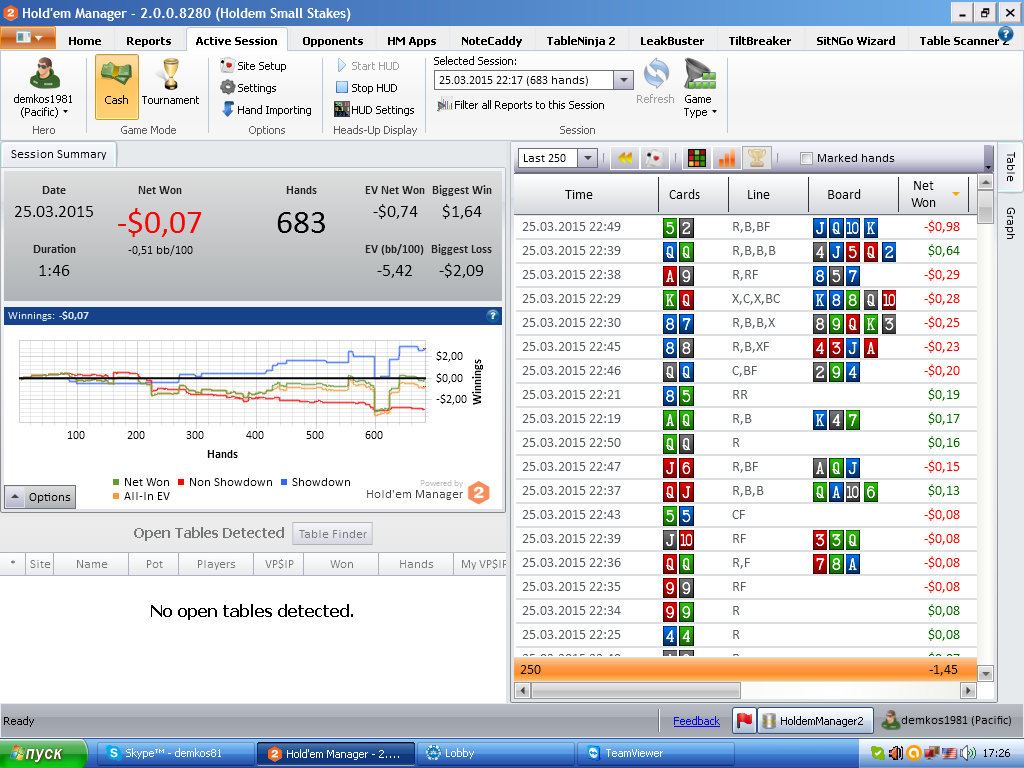Click the demkos1981 hero avatar icon

point(43,73)
